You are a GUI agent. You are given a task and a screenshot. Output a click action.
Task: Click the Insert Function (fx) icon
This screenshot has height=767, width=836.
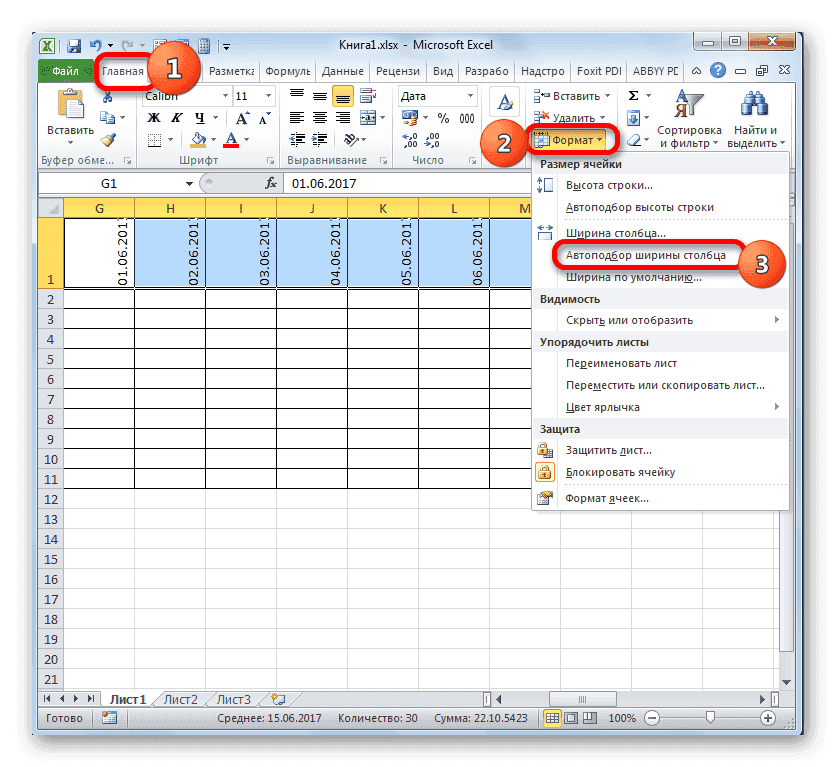270,183
